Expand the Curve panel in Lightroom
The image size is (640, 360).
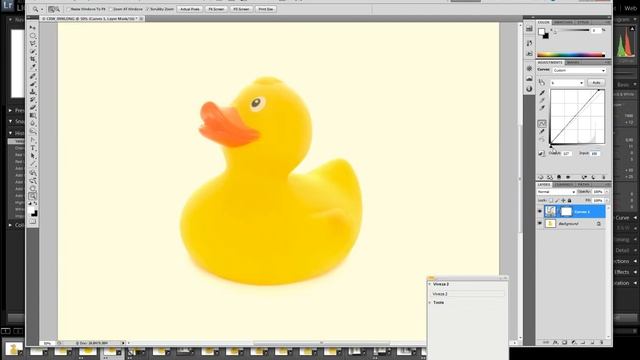point(635,218)
